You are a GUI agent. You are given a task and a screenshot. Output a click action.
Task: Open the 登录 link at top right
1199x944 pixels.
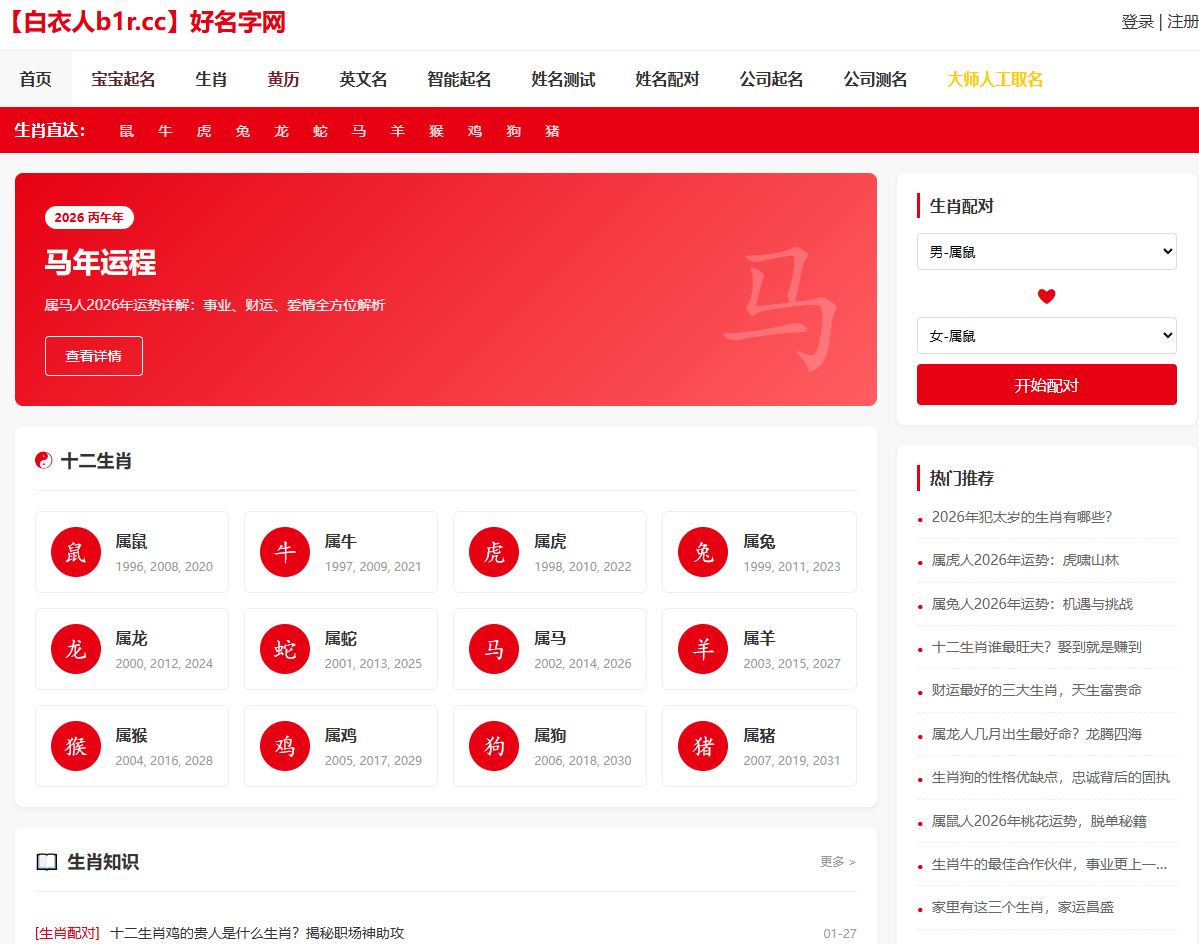click(x=1137, y=22)
